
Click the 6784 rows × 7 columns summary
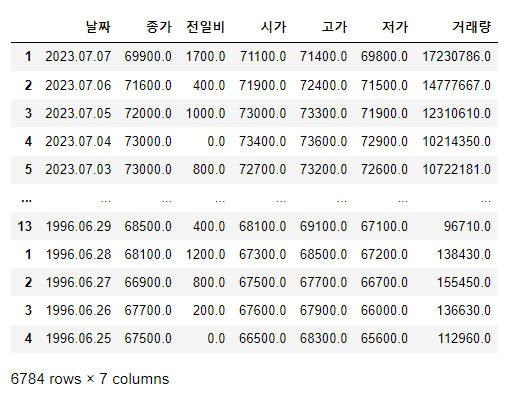[90, 379]
